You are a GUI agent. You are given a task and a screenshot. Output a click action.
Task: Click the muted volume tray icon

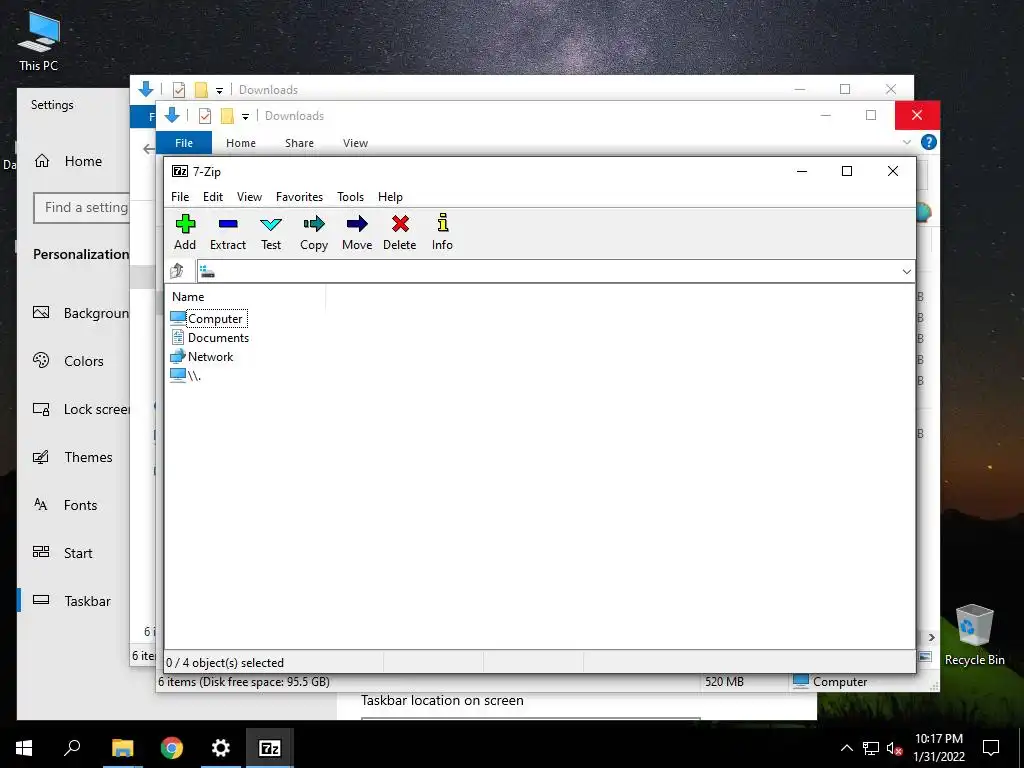895,748
